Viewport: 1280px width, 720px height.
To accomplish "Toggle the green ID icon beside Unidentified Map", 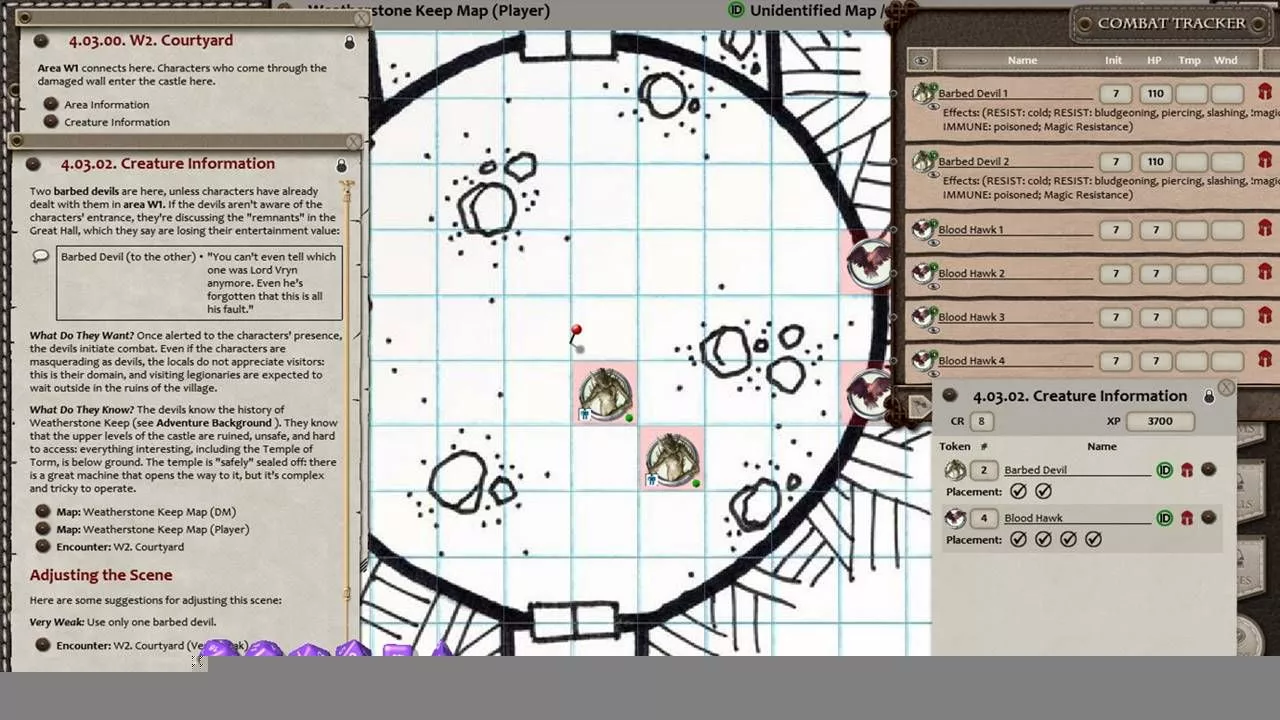I will (737, 10).
